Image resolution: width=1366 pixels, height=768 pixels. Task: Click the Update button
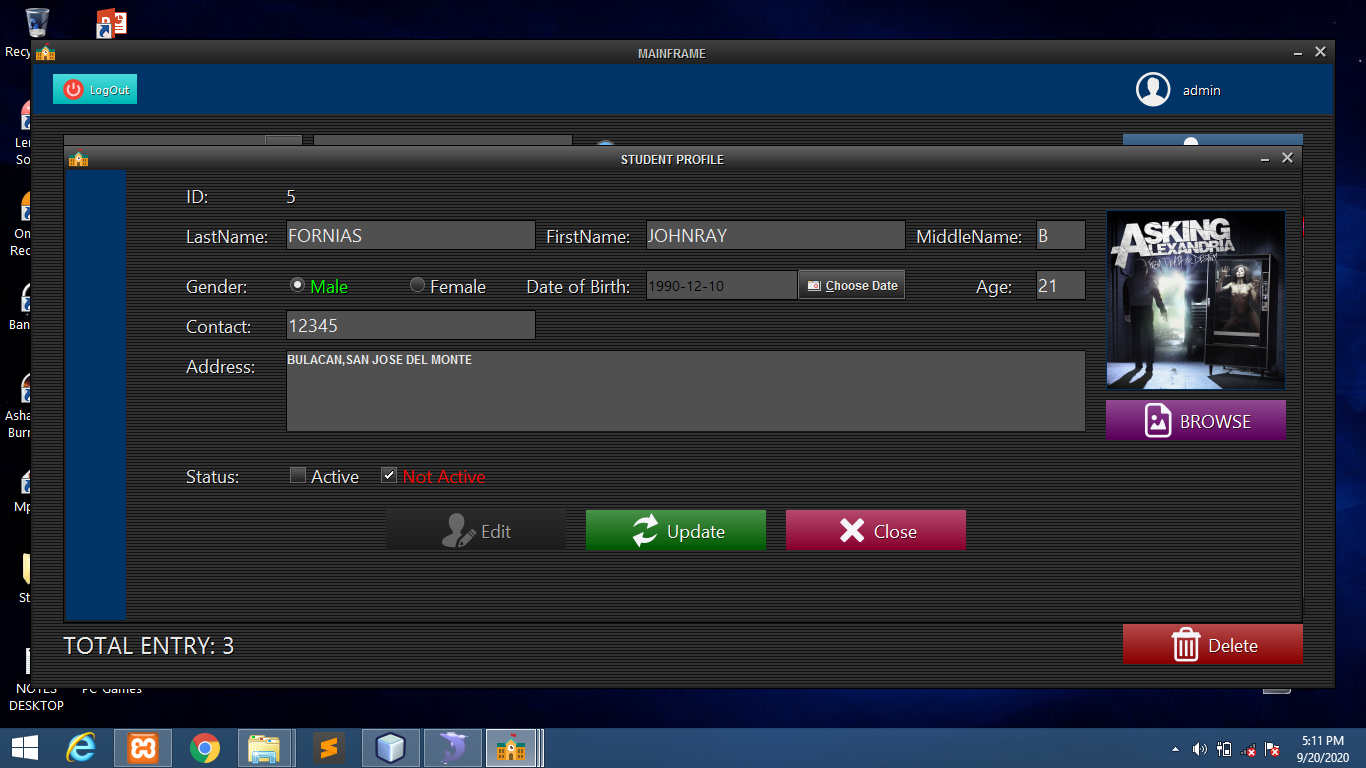[x=675, y=531]
